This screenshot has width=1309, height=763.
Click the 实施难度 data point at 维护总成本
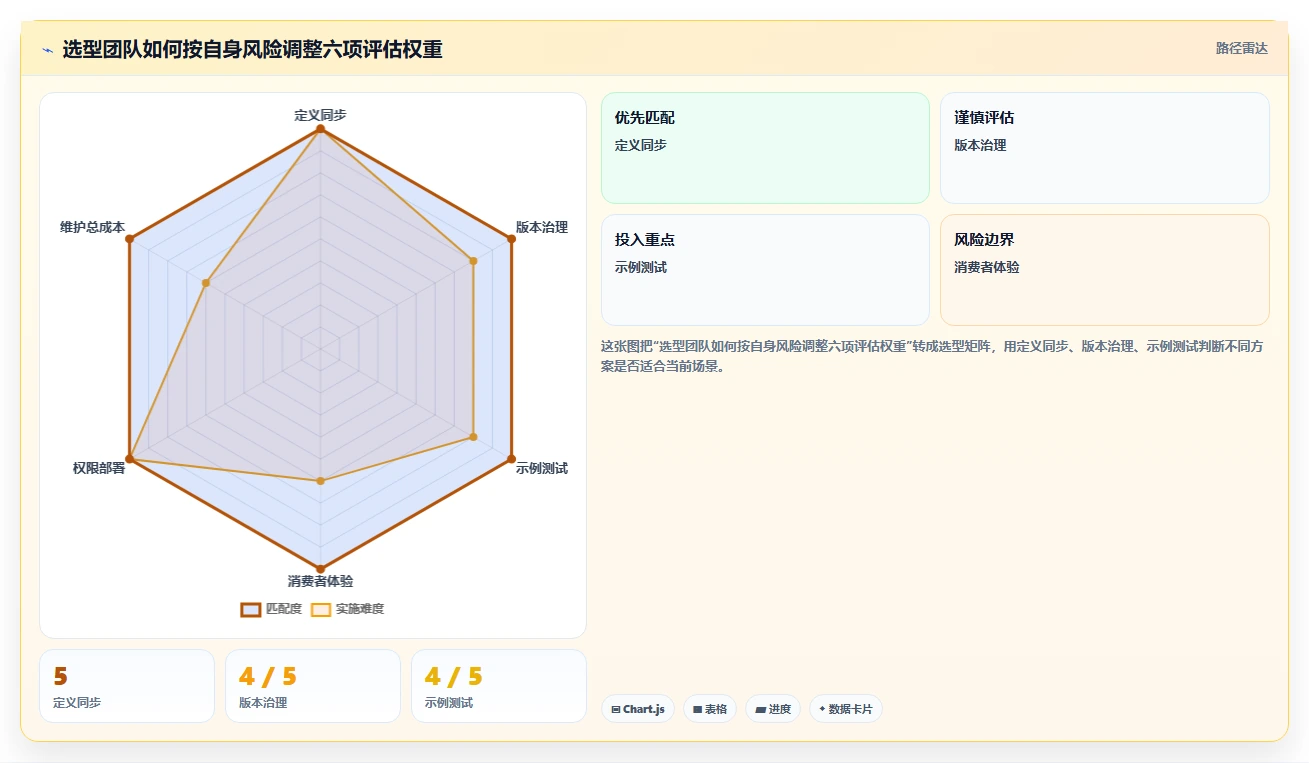pos(206,283)
